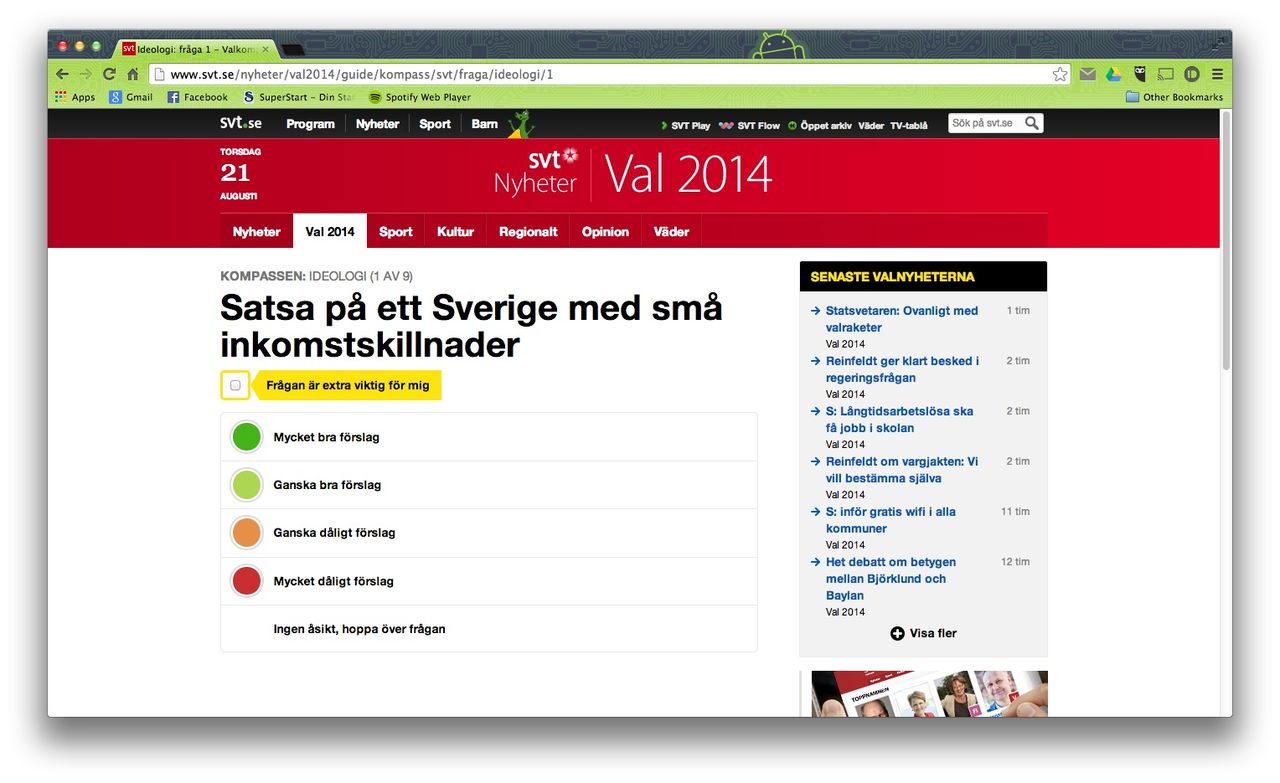Check Frågan är extra viktig för mig

[x=234, y=385]
